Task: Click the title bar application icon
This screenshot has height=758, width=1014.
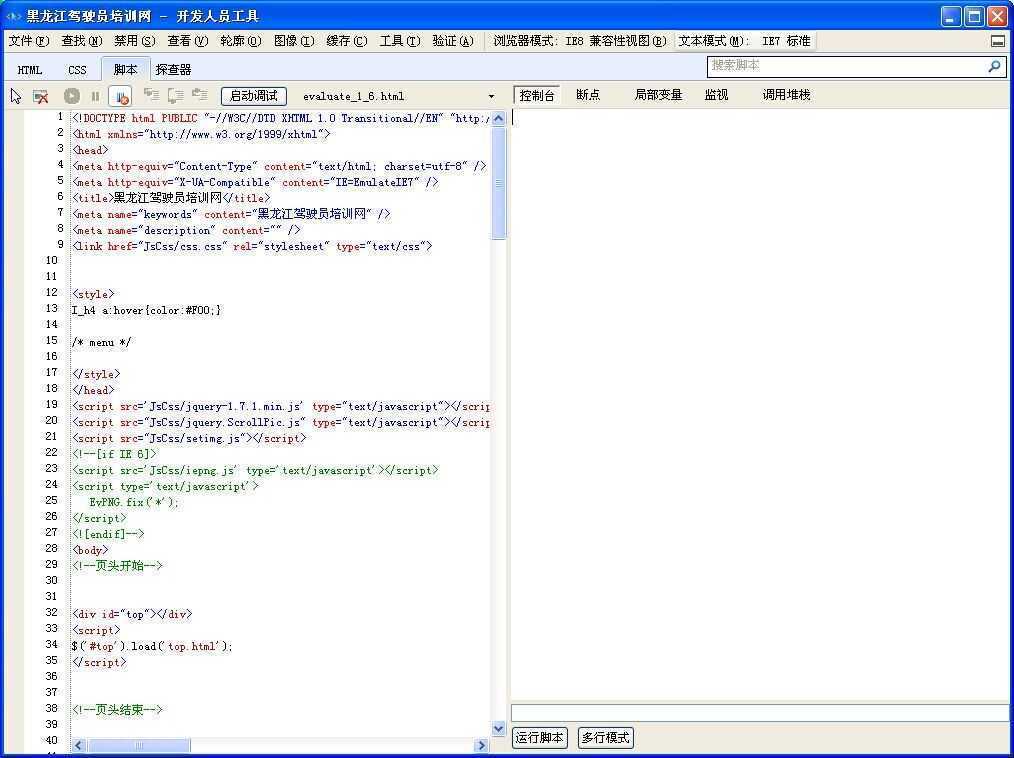Action: click(x=13, y=16)
